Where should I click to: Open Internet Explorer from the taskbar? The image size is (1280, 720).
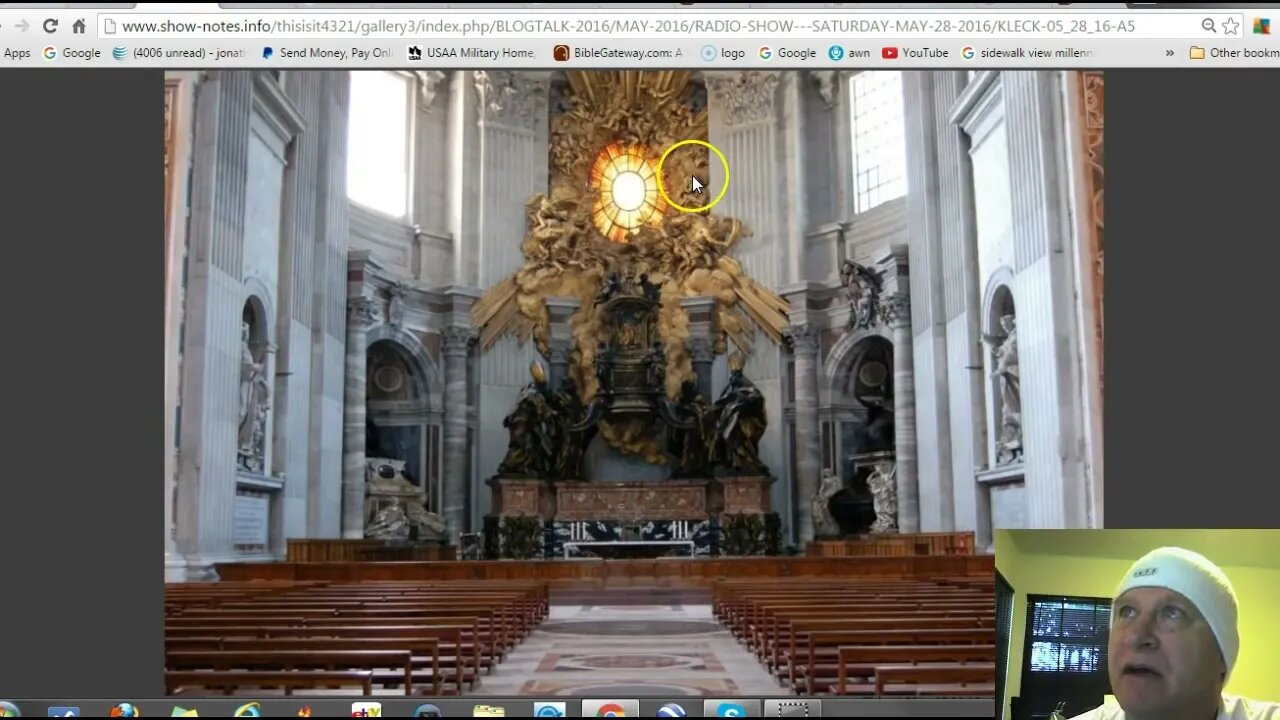click(246, 711)
